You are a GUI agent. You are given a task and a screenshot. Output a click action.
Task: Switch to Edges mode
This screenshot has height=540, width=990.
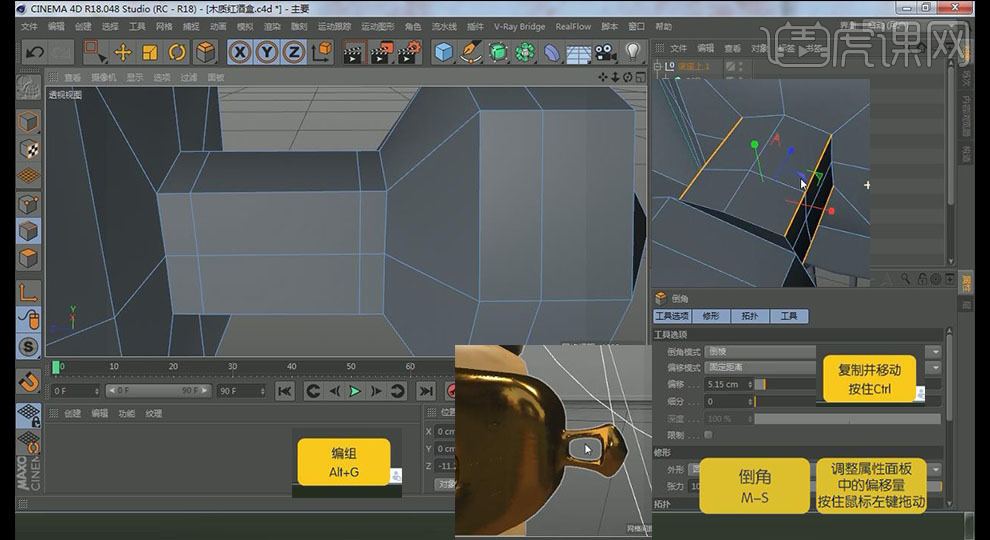(28, 231)
